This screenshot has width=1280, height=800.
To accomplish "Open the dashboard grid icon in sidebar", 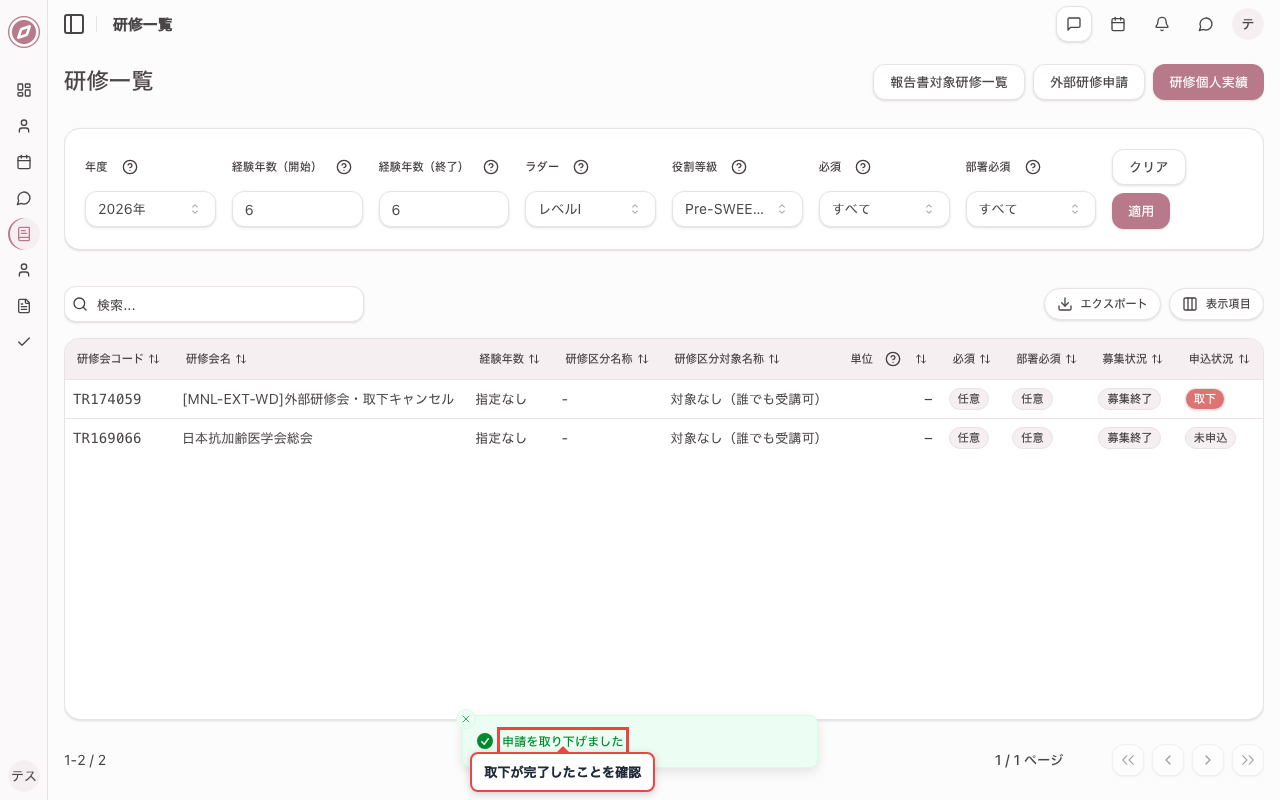I will point(24,90).
